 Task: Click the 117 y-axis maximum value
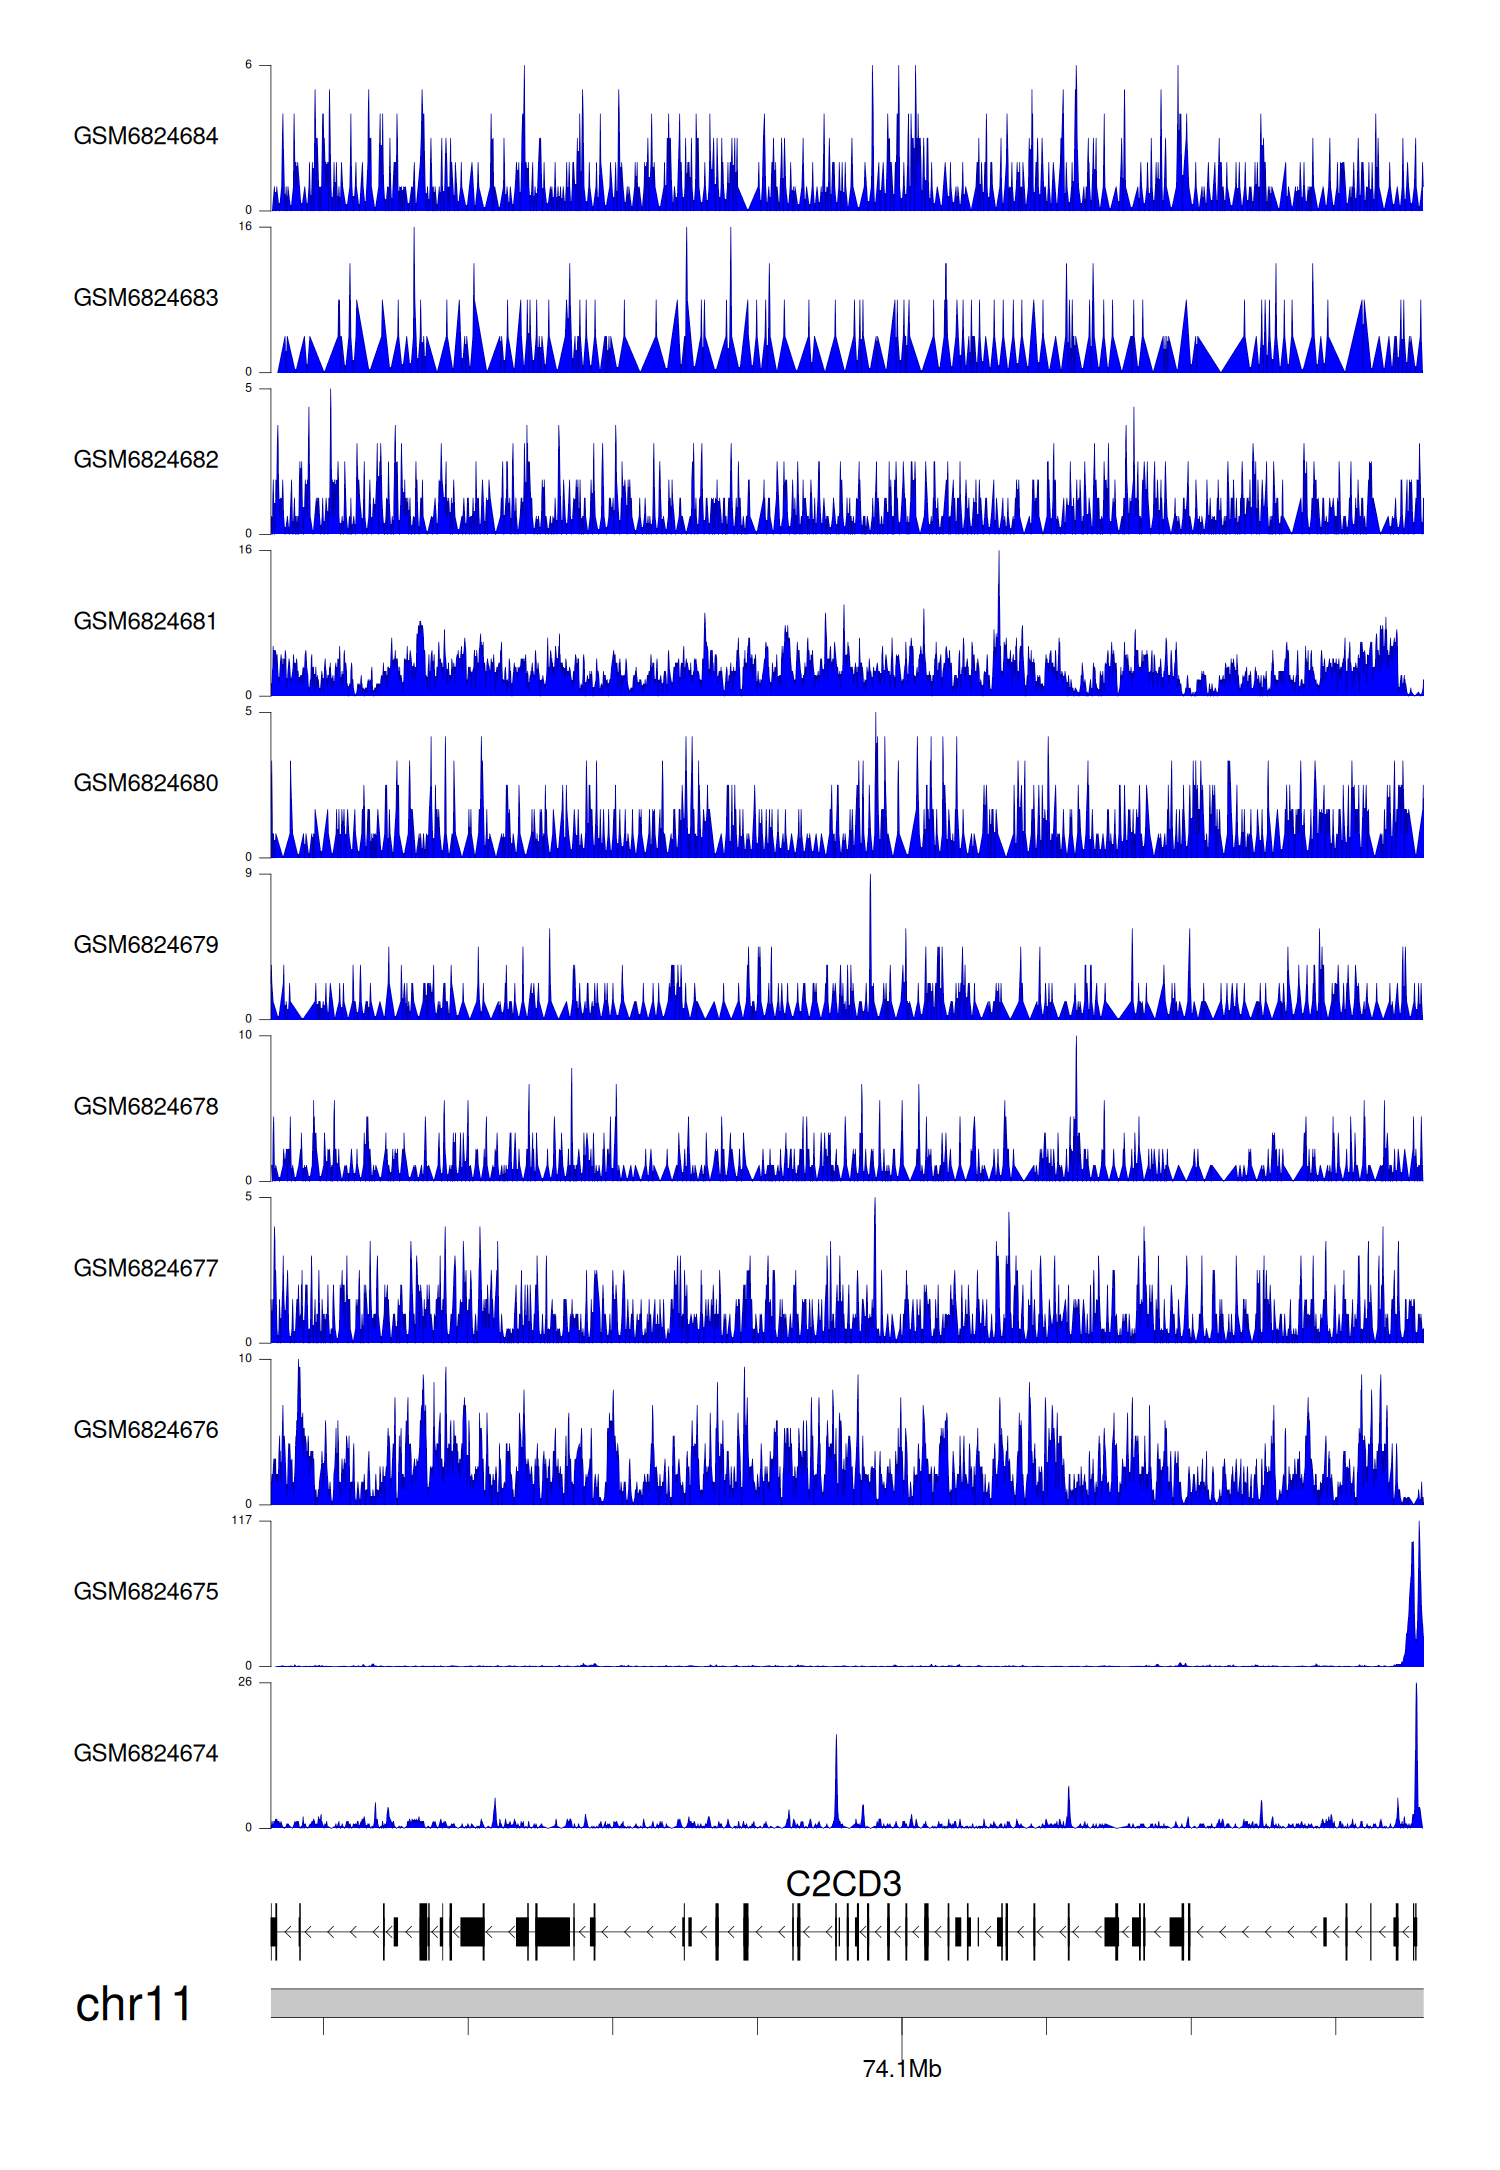(x=241, y=1520)
